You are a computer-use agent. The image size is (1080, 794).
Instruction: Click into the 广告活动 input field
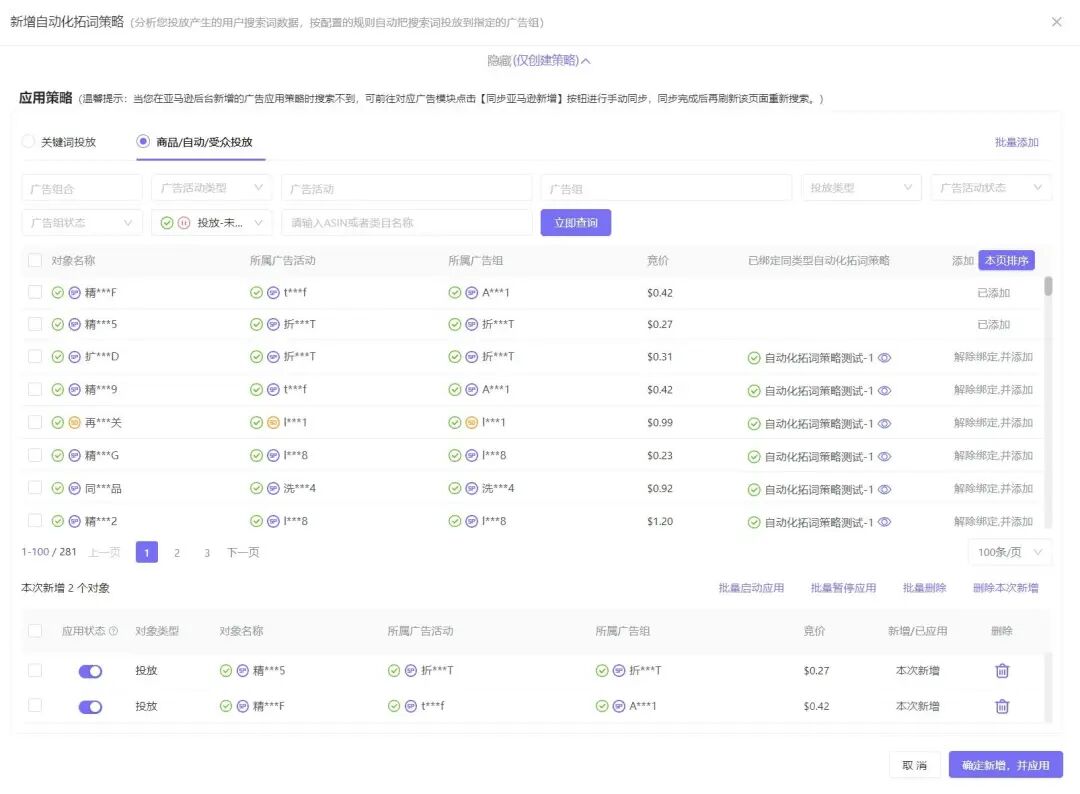click(406, 188)
